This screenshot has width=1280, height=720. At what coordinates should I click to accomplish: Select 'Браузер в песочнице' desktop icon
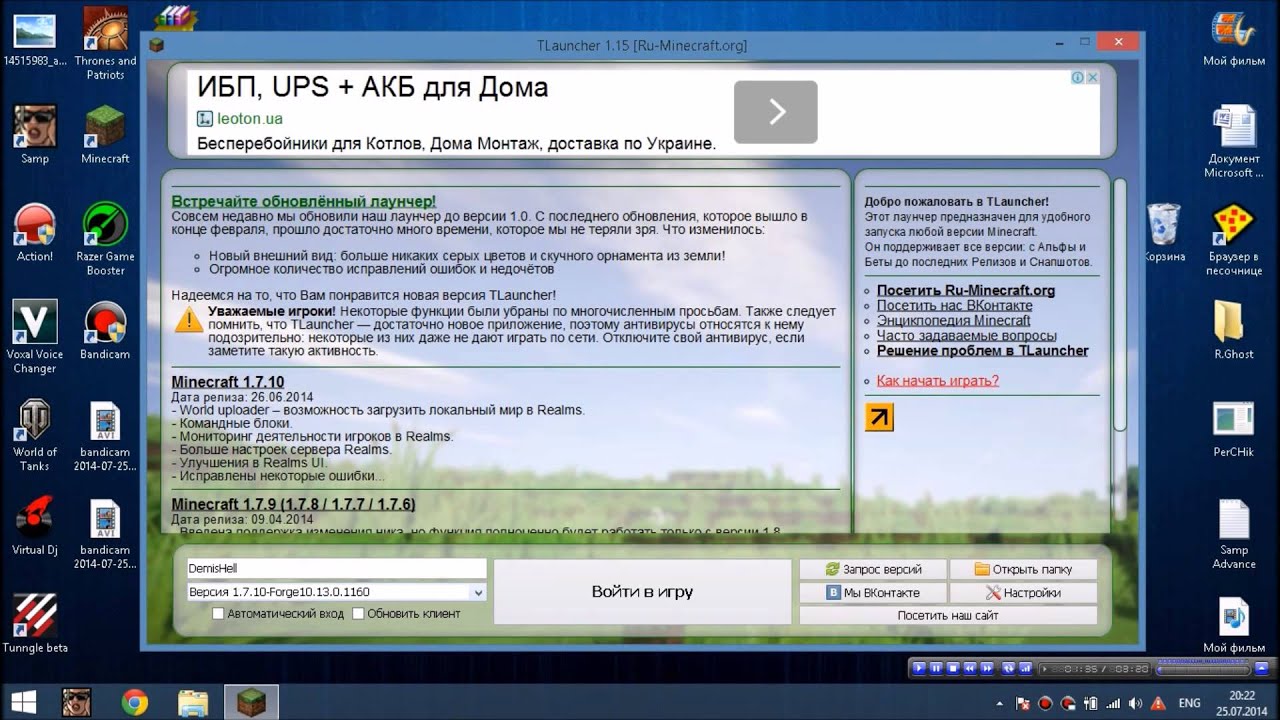click(1234, 239)
